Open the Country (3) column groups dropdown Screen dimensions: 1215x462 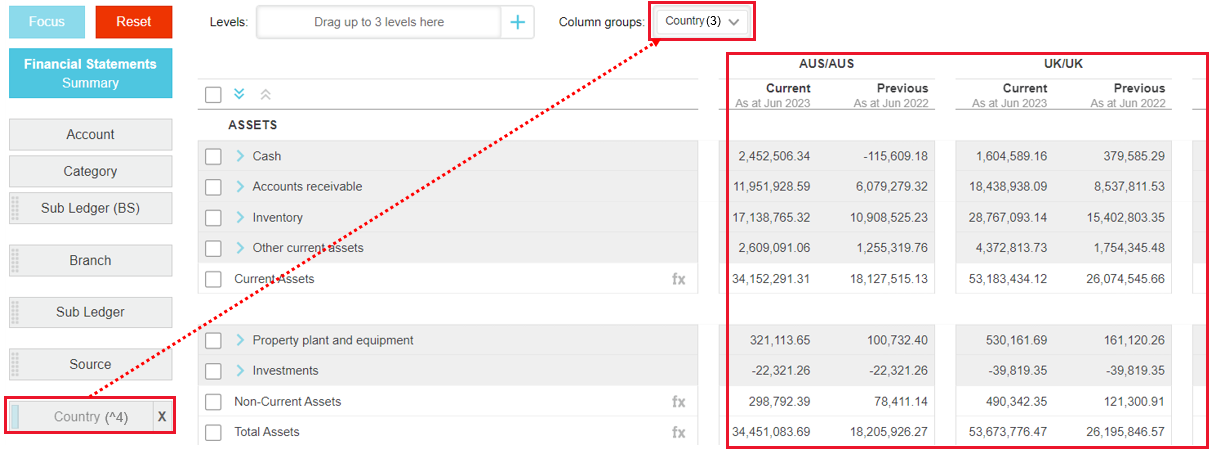pyautogui.click(x=702, y=21)
